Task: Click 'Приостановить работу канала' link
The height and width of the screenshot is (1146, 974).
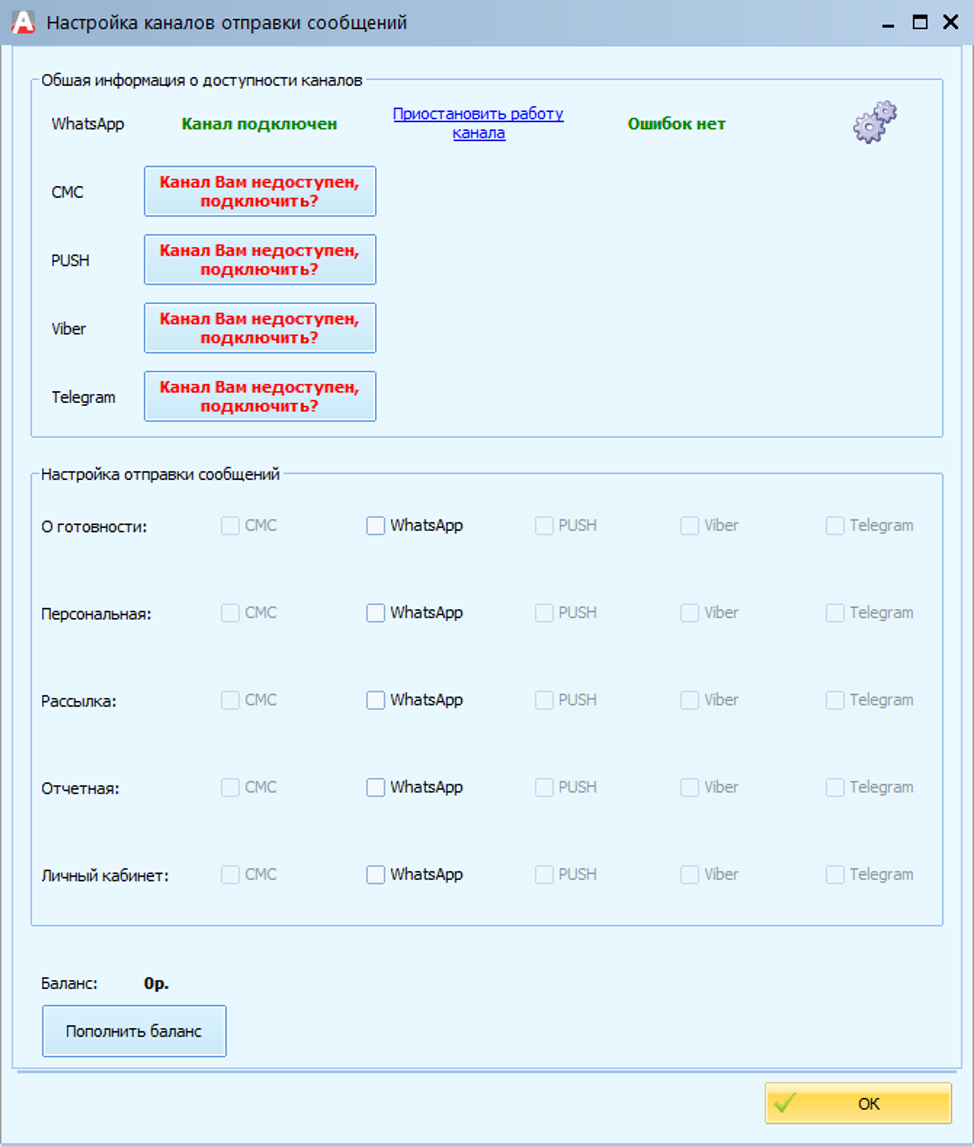Action: (x=479, y=123)
